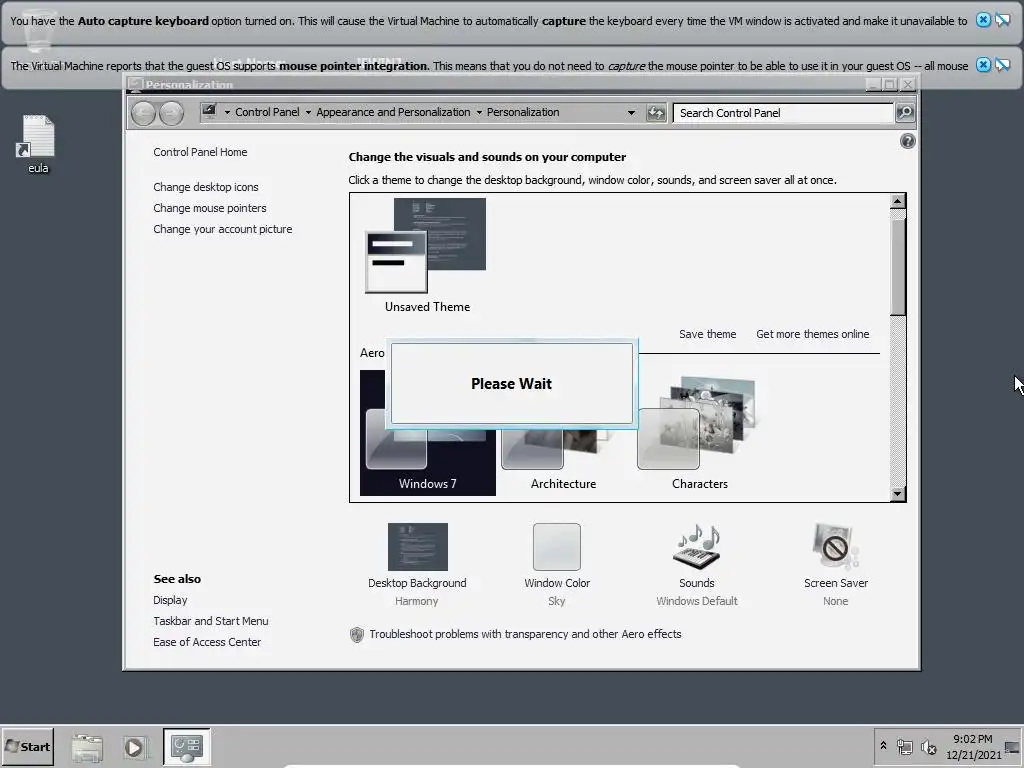Open Change desktop icons link
Screen dimensions: 1024x768
[x=206, y=187]
